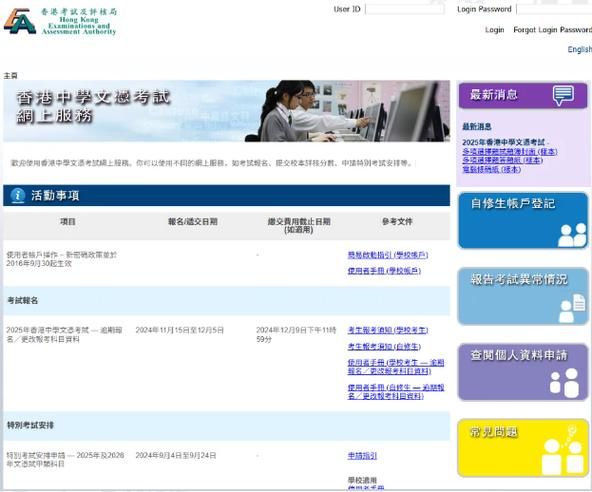592x492 pixels.
Task: Click the 主頁 breadcrumb
Action: (x=11, y=76)
